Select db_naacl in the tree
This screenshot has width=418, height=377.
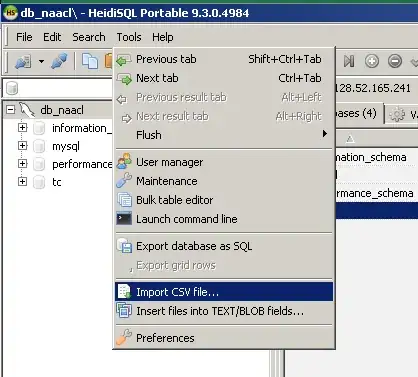[62, 110]
